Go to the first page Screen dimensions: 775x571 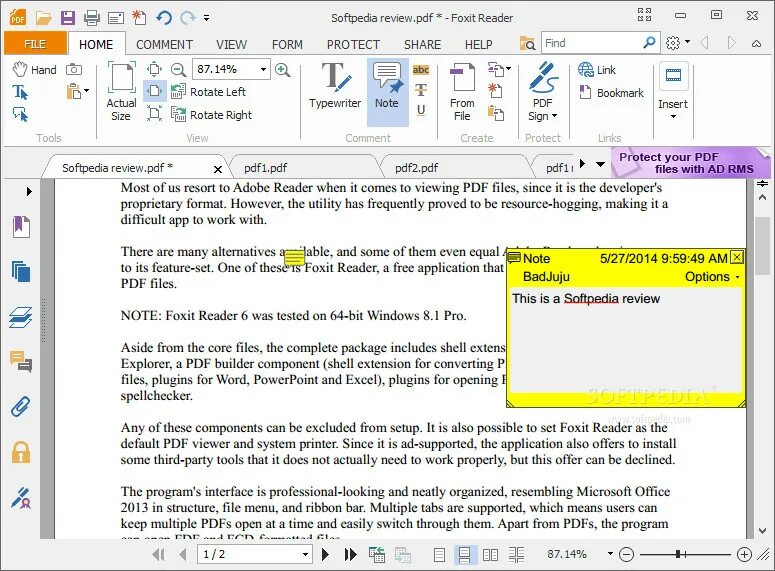[x=159, y=555]
